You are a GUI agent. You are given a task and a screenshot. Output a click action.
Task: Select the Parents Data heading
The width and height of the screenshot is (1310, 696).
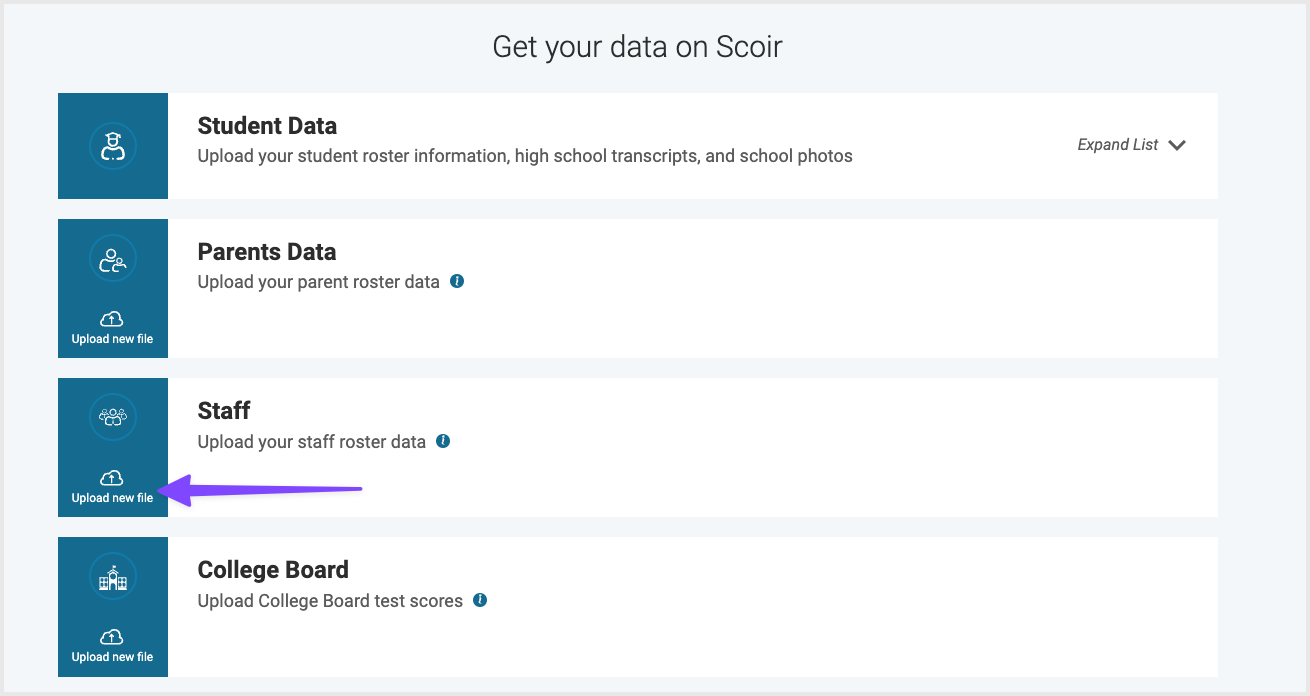(x=267, y=252)
